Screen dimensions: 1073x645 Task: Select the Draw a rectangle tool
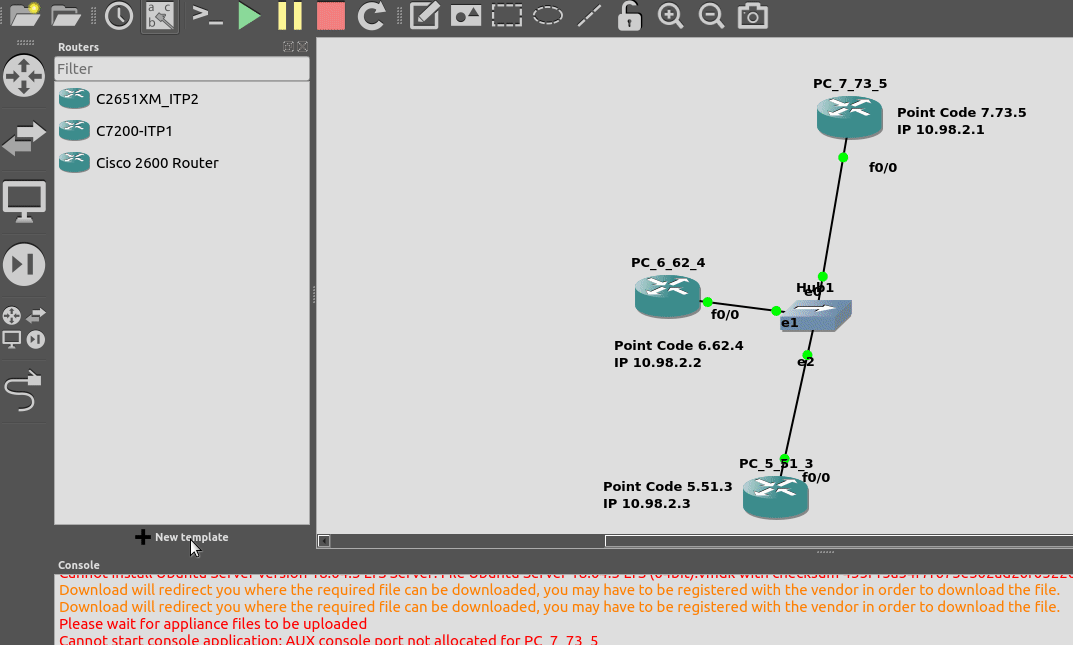coord(506,16)
